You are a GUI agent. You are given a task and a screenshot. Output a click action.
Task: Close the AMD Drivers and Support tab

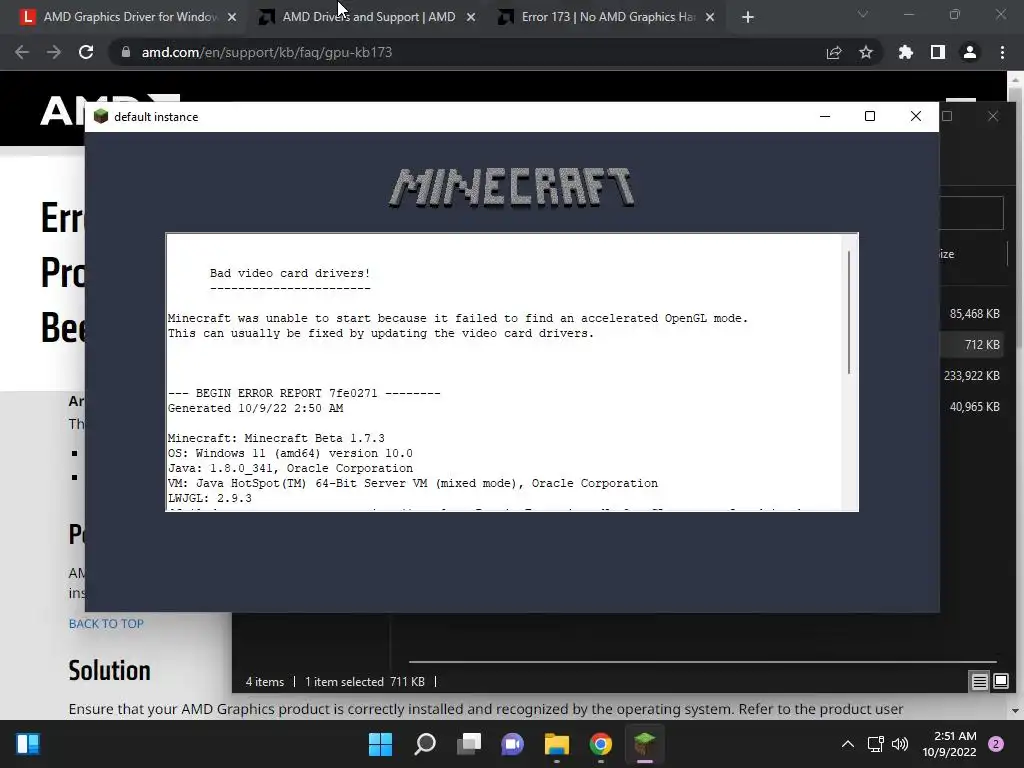tap(471, 17)
